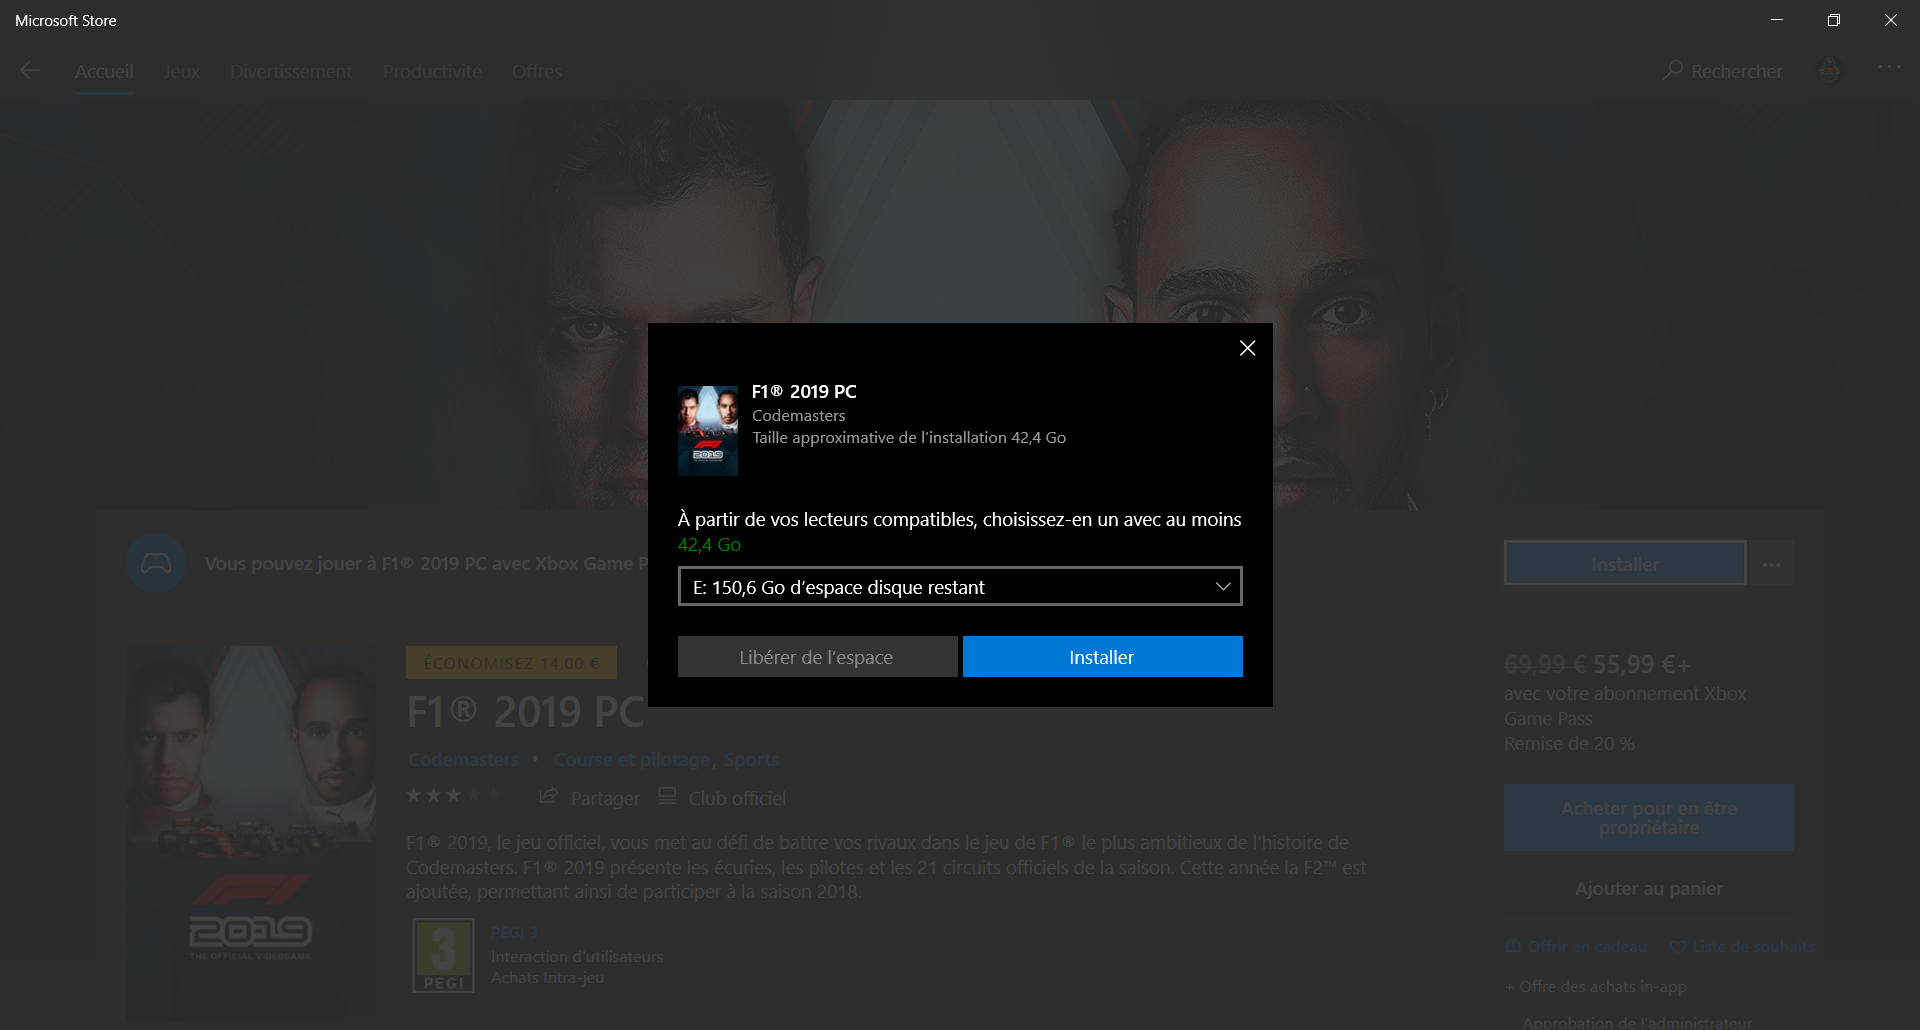
Task: Open the Offres tab
Action: click(x=537, y=72)
